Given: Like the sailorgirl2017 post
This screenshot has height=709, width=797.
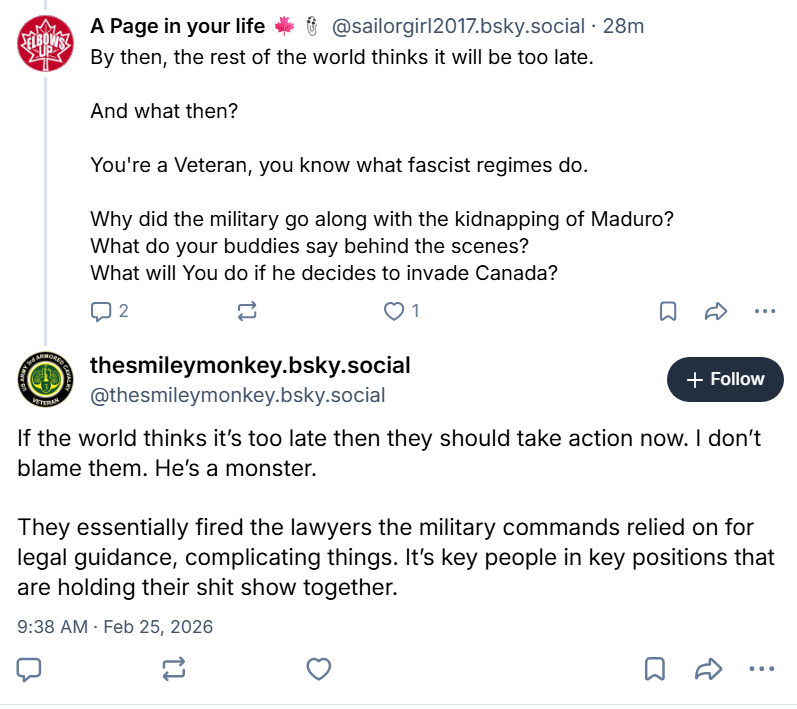Looking at the screenshot, I should (x=394, y=311).
